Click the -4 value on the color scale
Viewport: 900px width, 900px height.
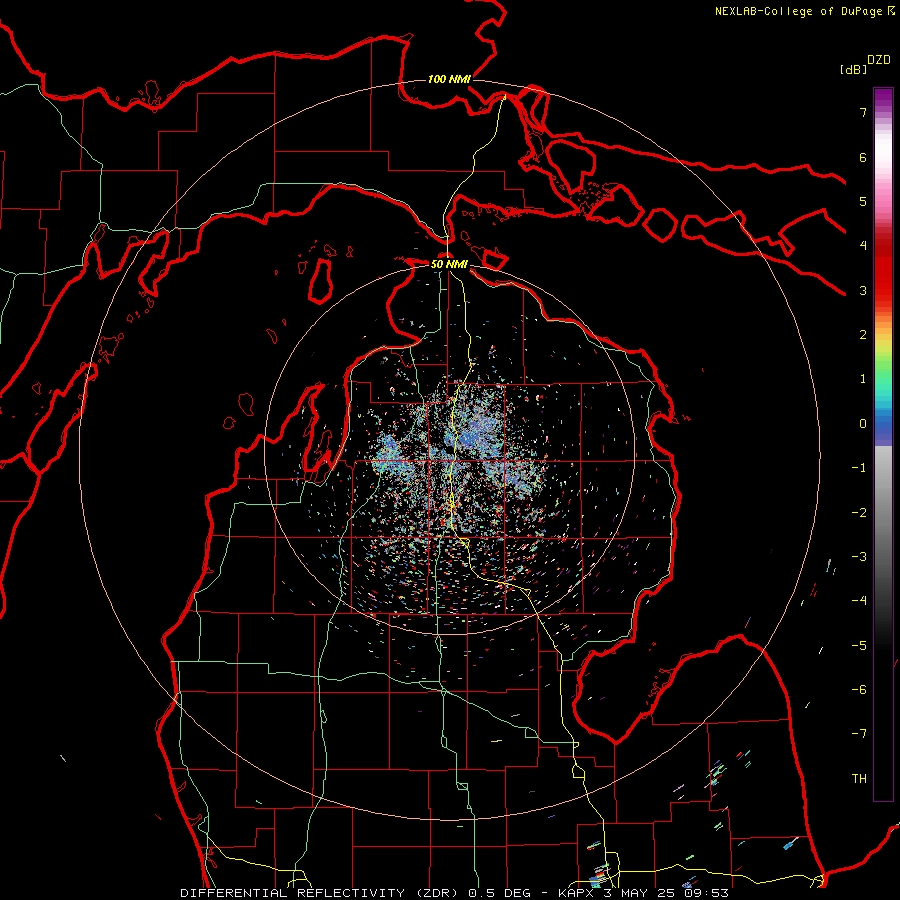pyautogui.click(x=859, y=601)
